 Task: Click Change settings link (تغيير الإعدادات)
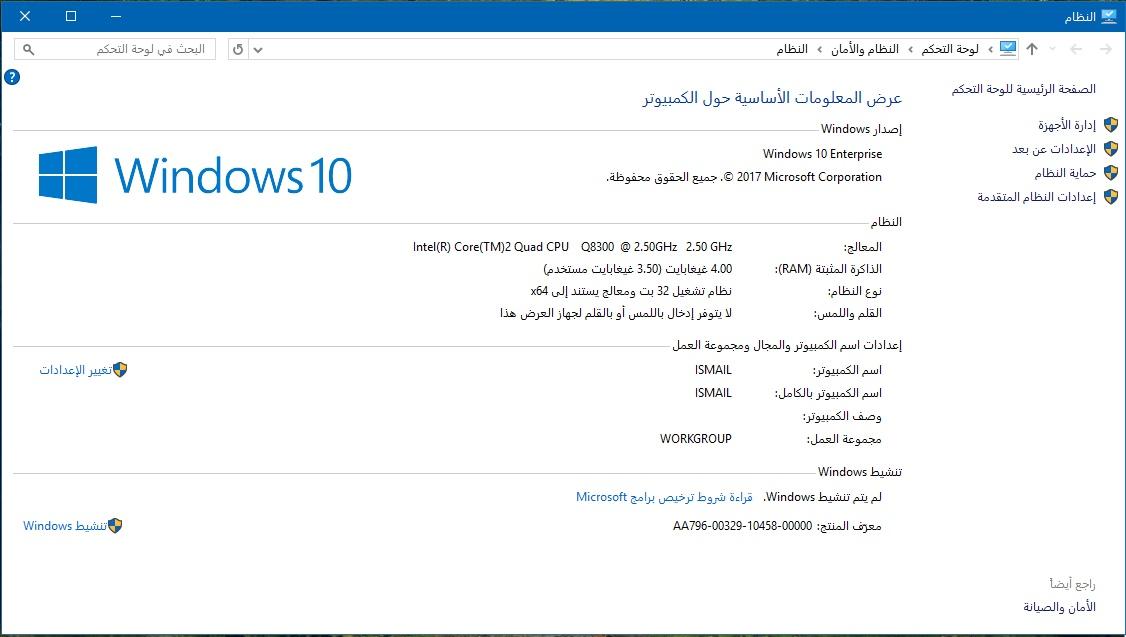click(x=75, y=370)
